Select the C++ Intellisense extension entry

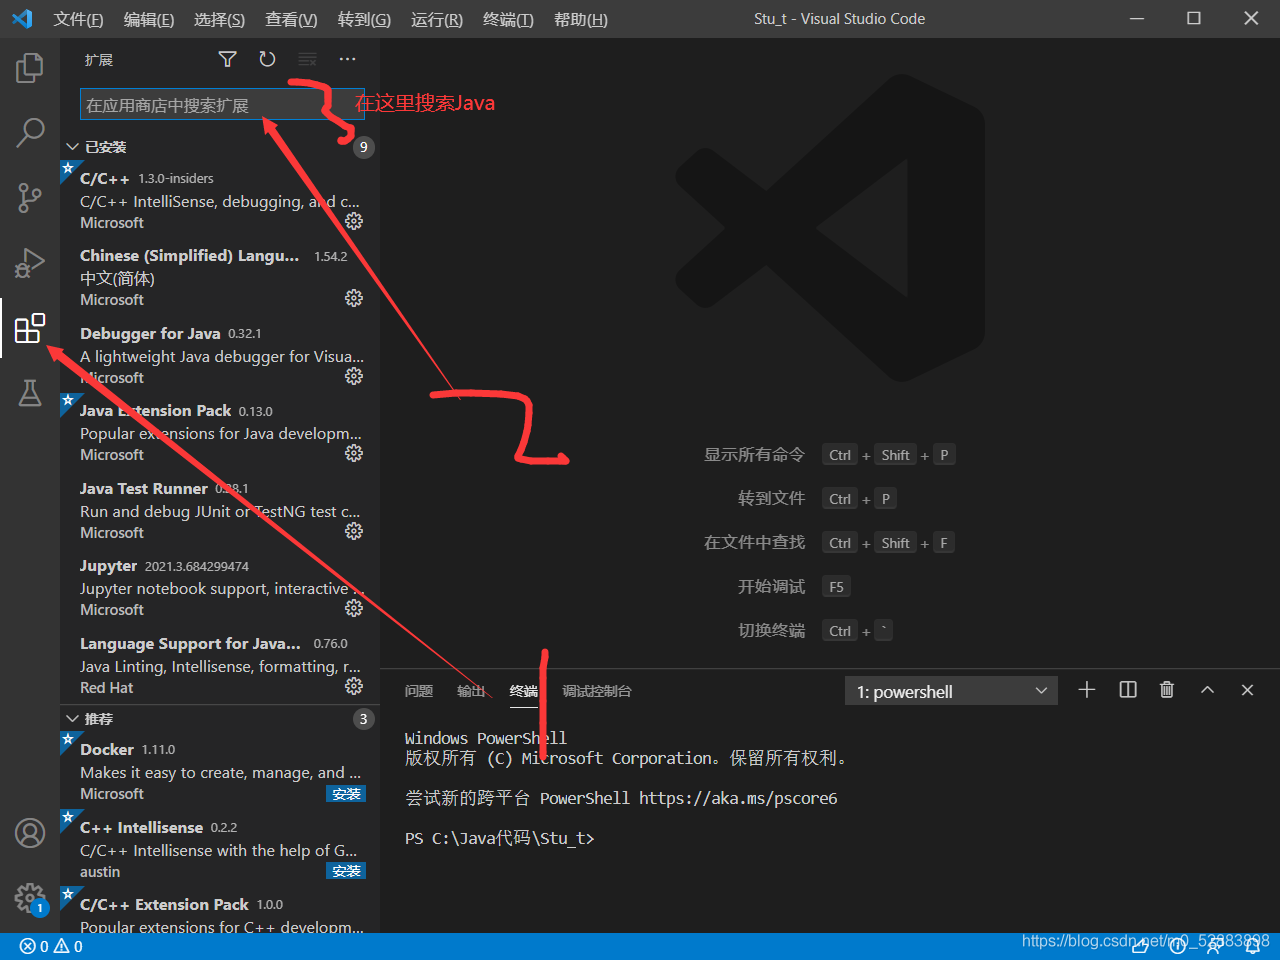coord(220,849)
